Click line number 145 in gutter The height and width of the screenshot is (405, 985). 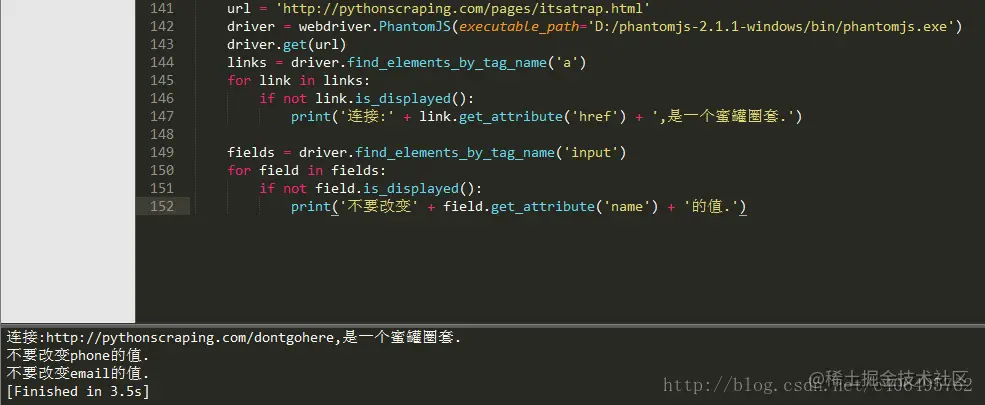point(162,80)
